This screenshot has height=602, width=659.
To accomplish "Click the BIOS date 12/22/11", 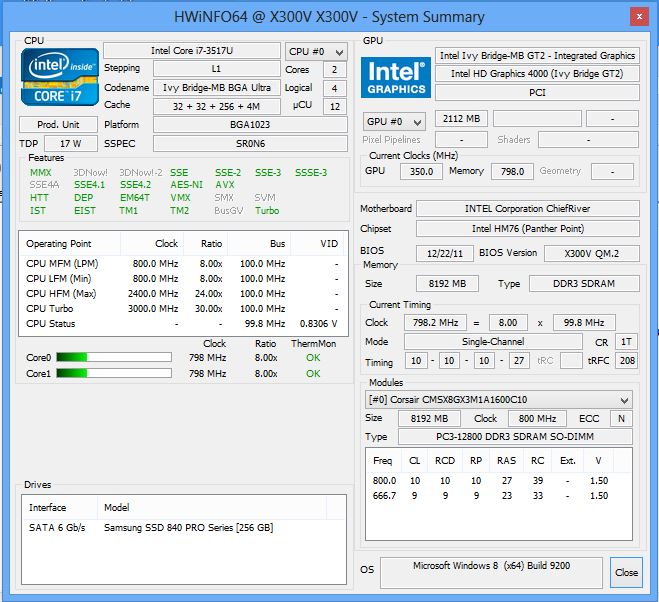I will tap(445, 253).
